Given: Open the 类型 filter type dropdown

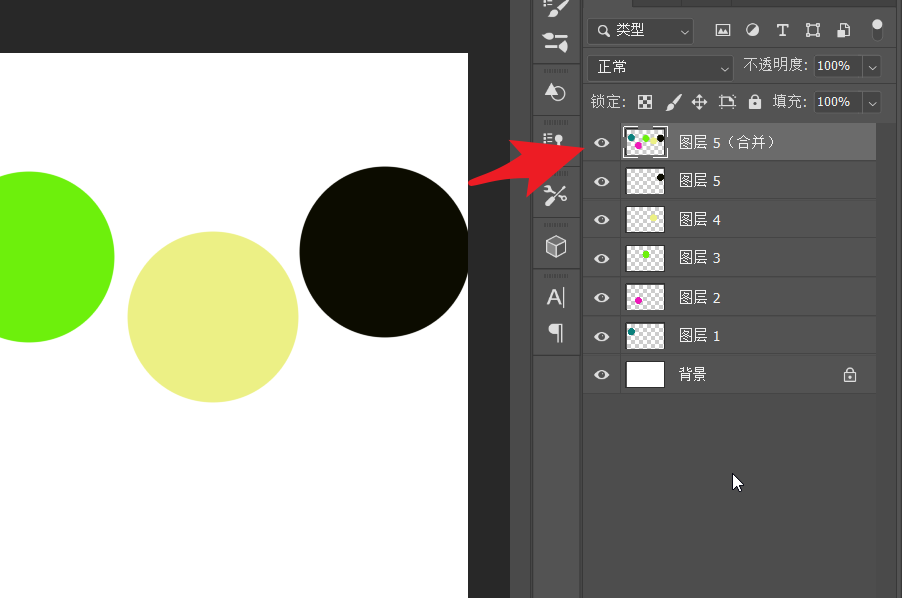Looking at the screenshot, I should point(640,31).
